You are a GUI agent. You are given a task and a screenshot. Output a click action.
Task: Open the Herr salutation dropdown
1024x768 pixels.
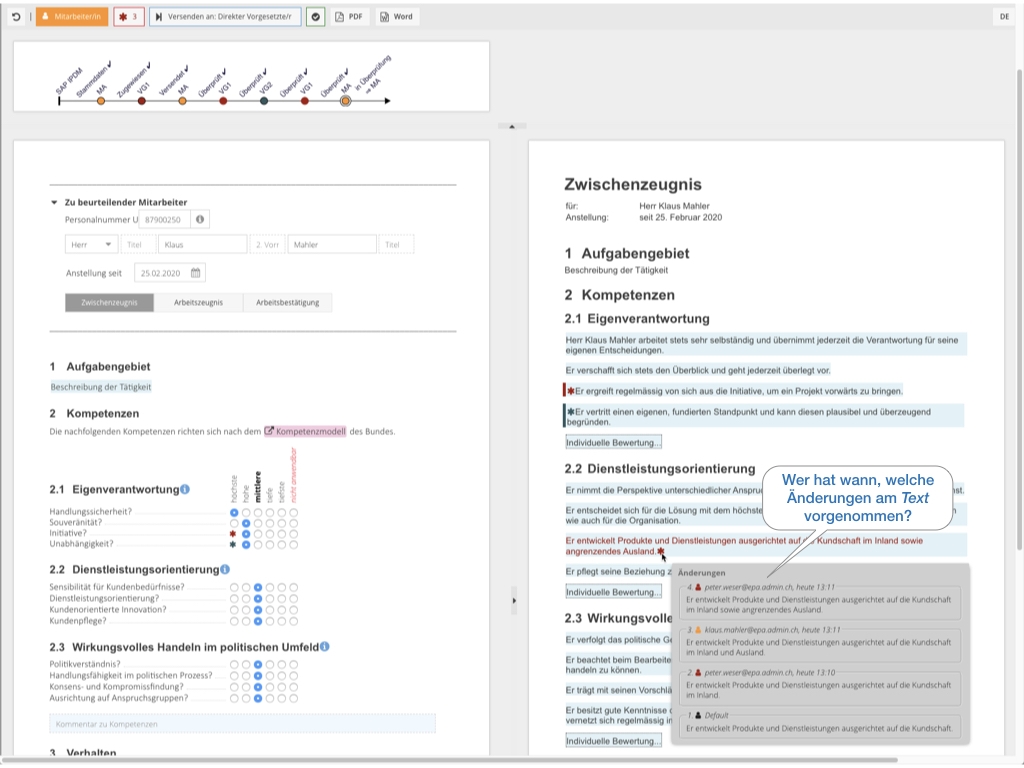click(91, 244)
